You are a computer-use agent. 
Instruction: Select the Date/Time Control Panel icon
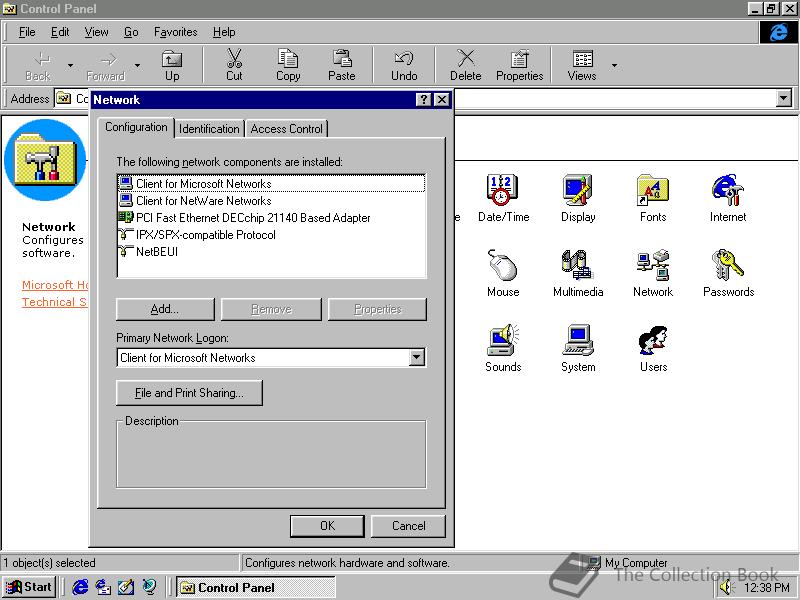coord(503,198)
